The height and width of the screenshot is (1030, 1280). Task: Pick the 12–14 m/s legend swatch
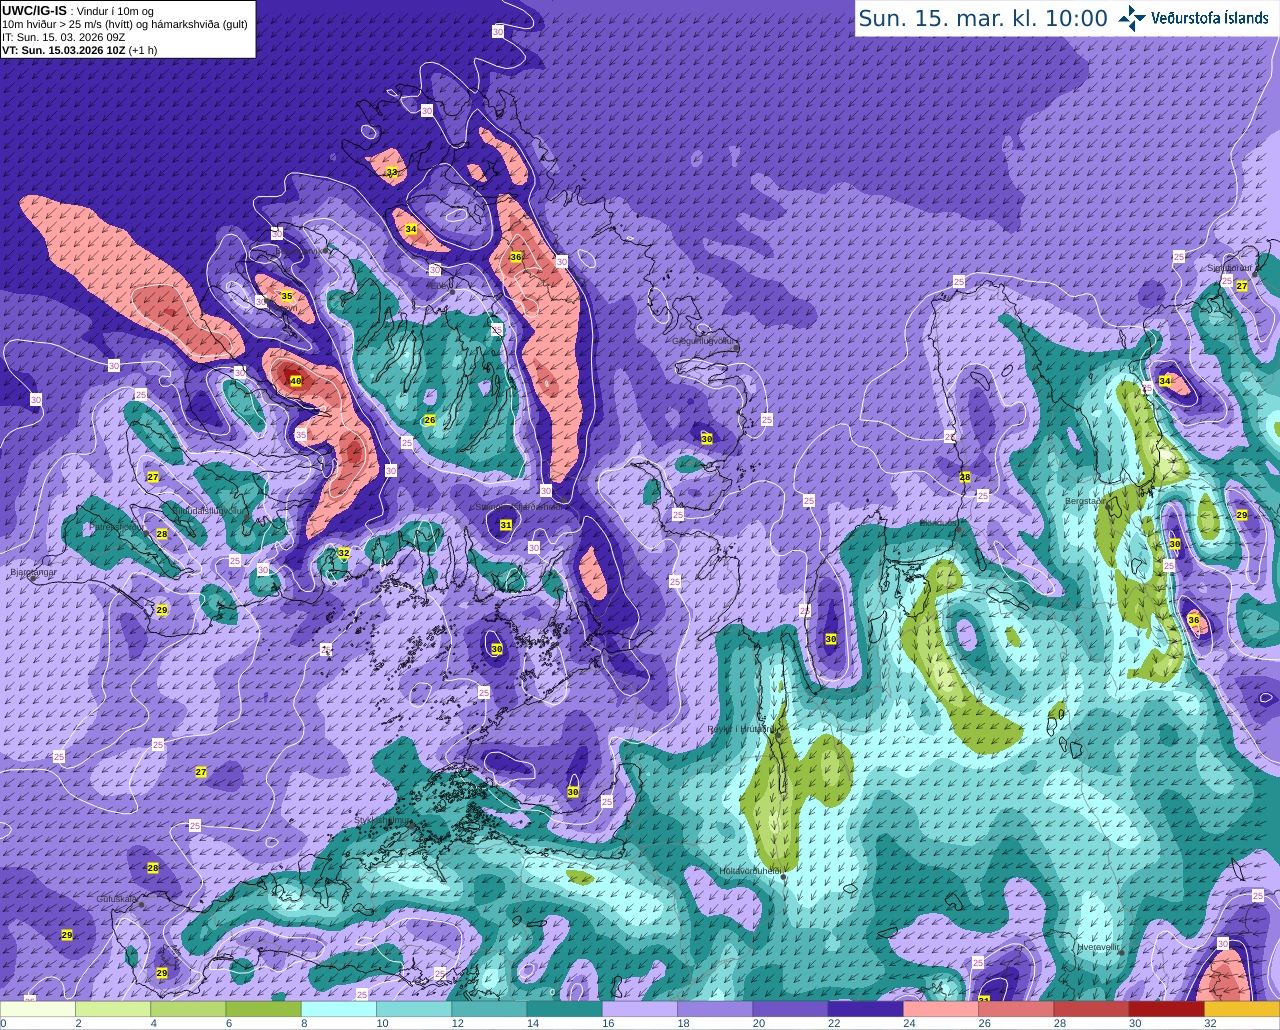pyautogui.click(x=489, y=1008)
